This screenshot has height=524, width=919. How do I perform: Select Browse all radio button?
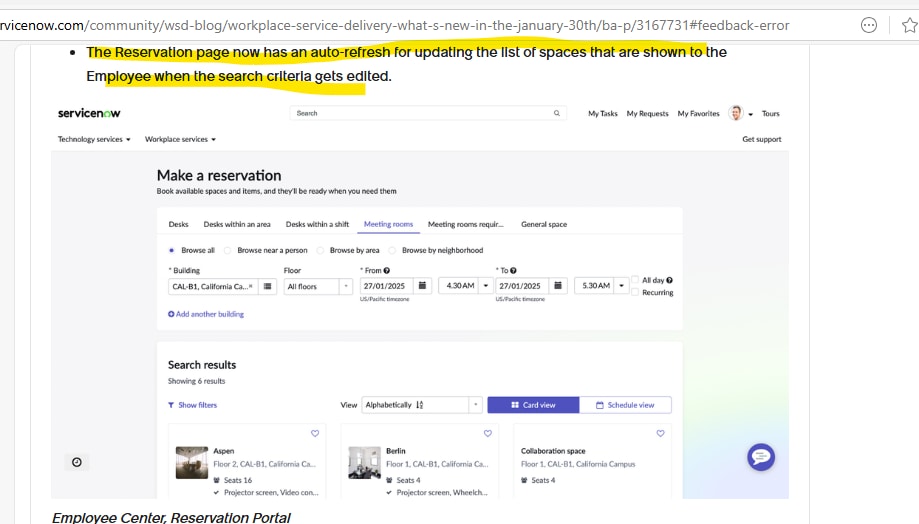172,250
